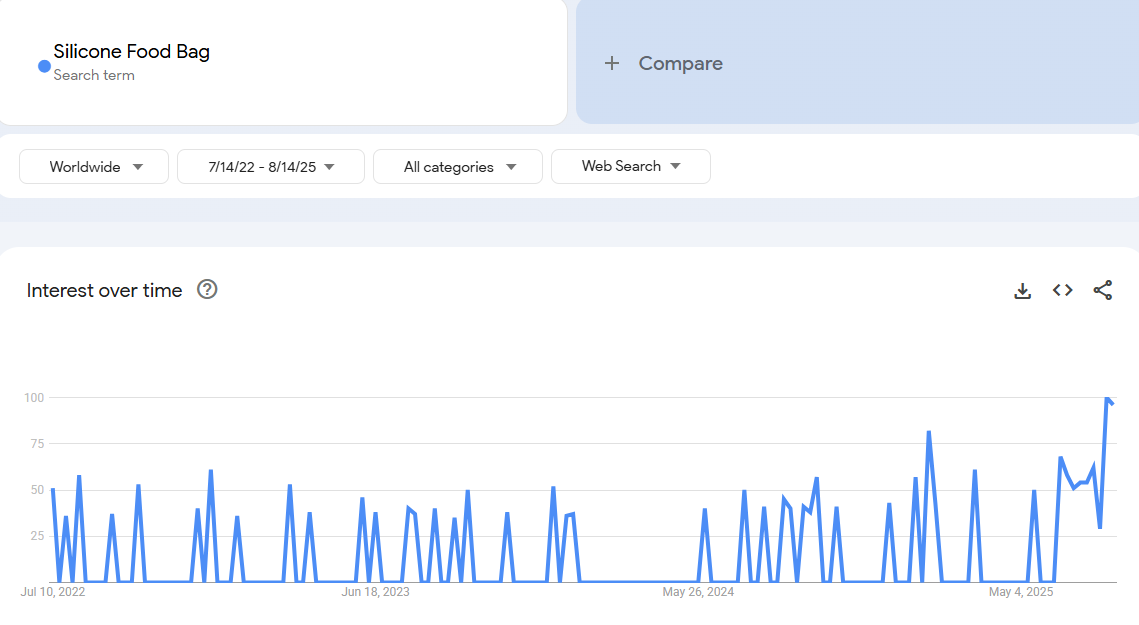Click the chart spike reaching above 75
The image size is (1139, 625).
coord(929,432)
